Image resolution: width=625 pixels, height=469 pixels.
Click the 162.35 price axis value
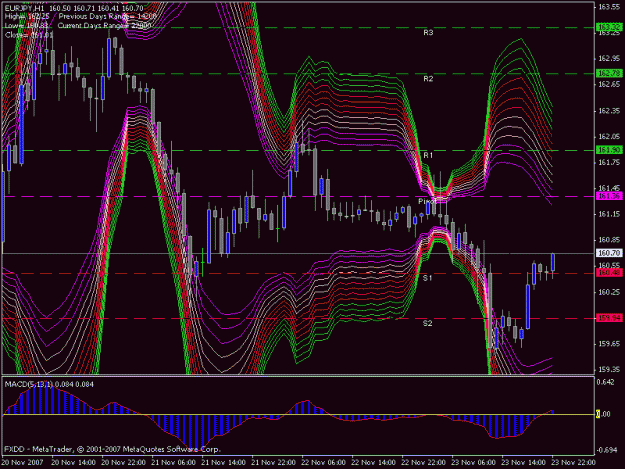609,111
